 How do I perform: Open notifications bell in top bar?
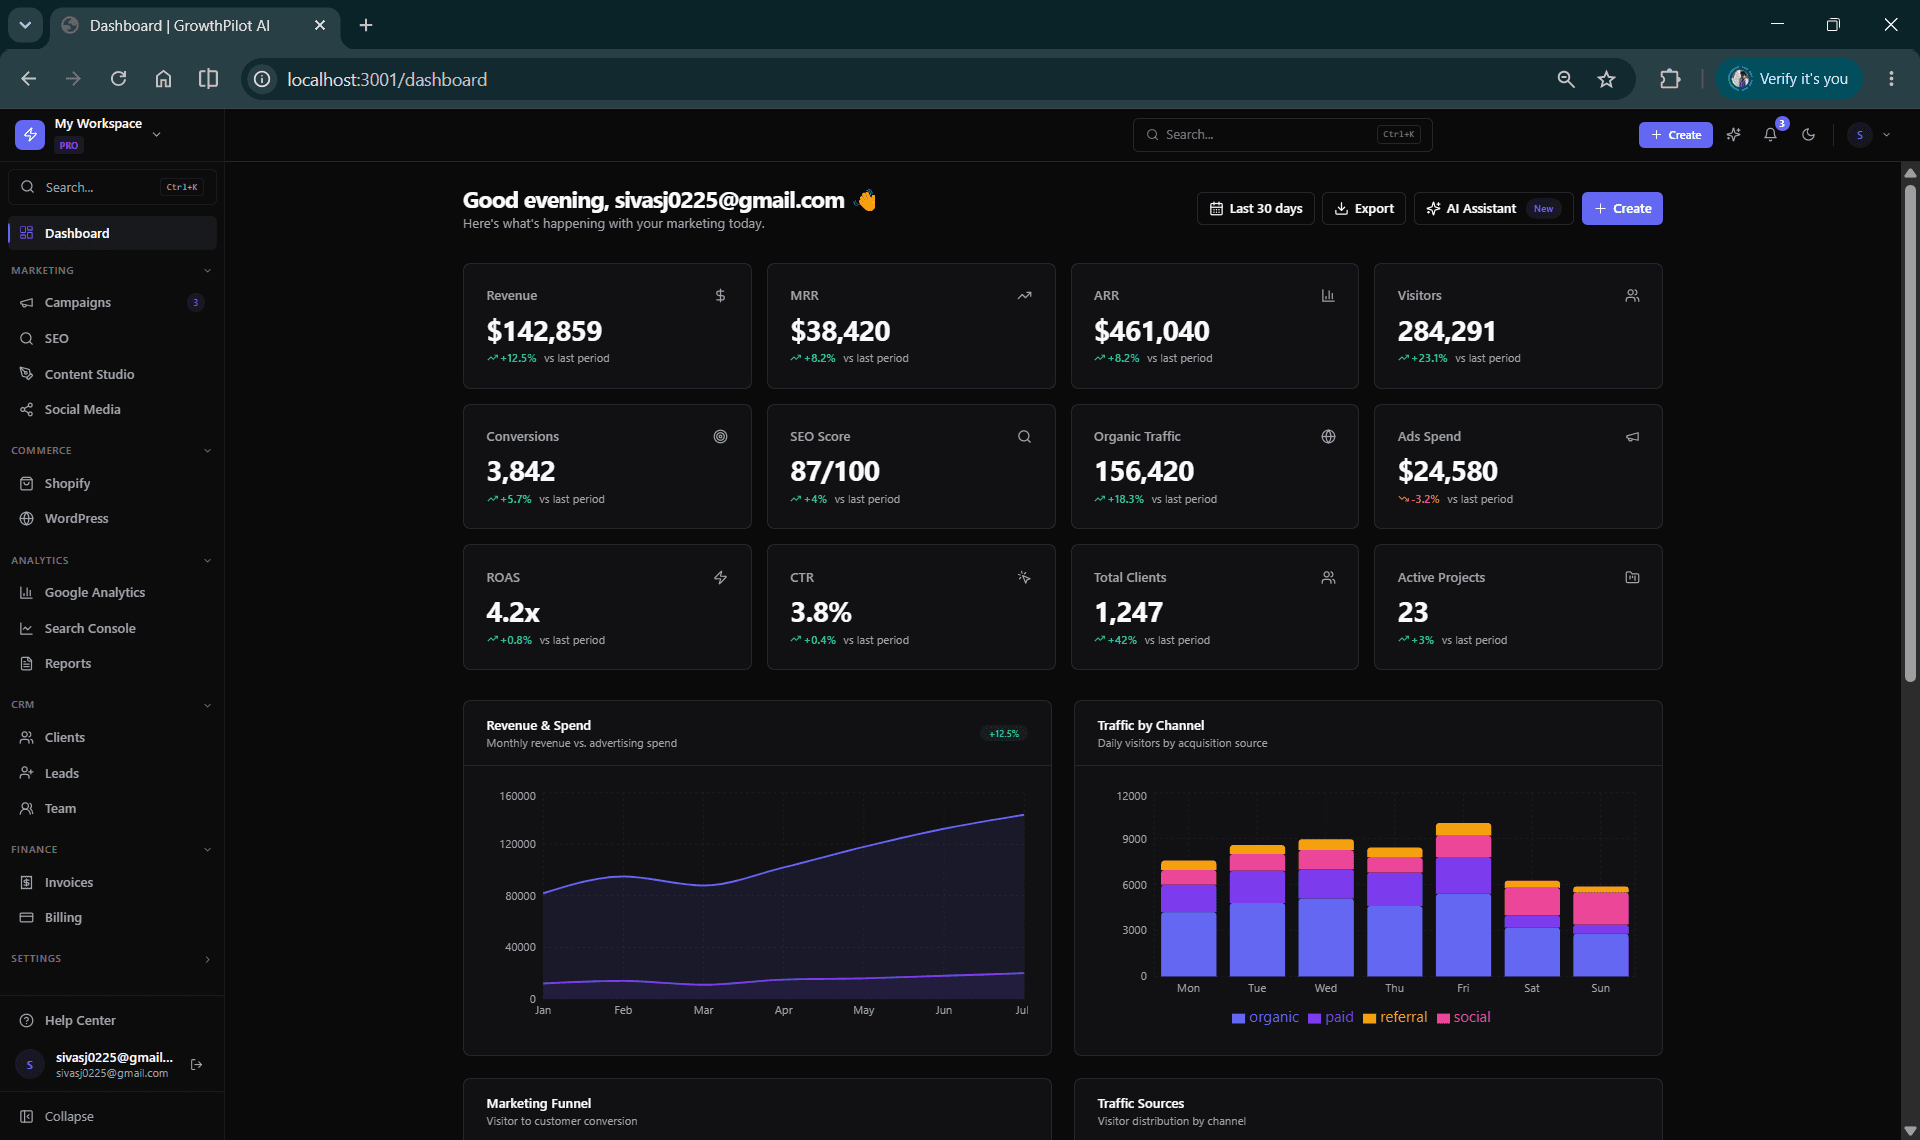click(1771, 135)
